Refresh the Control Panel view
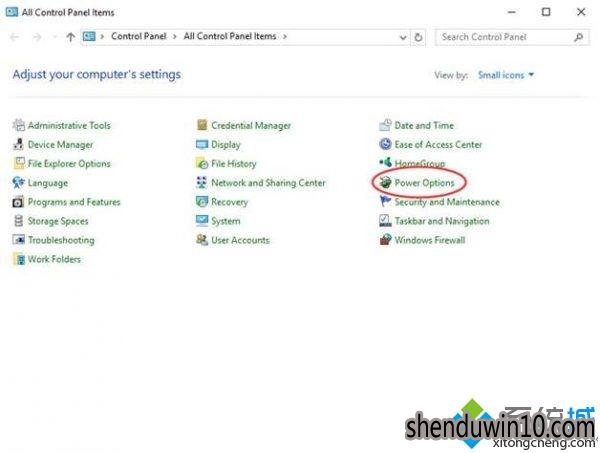This screenshot has width=600, height=453. point(418,37)
